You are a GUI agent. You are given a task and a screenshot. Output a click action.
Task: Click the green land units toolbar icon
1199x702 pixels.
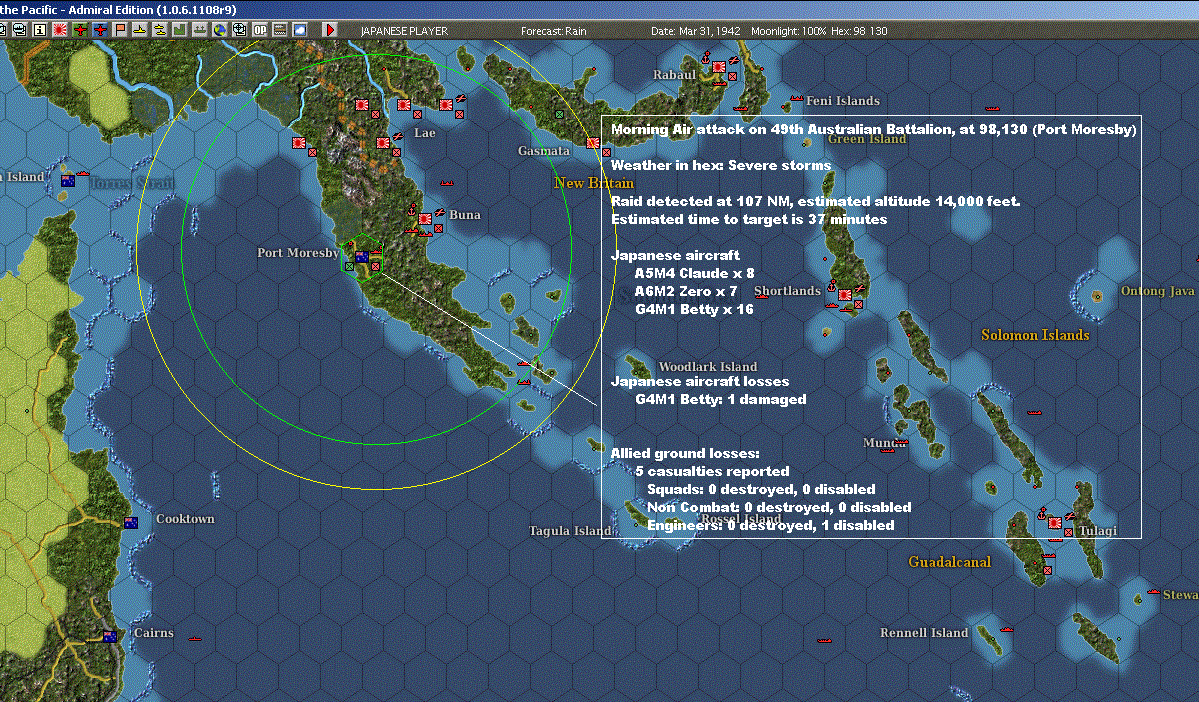(180, 30)
